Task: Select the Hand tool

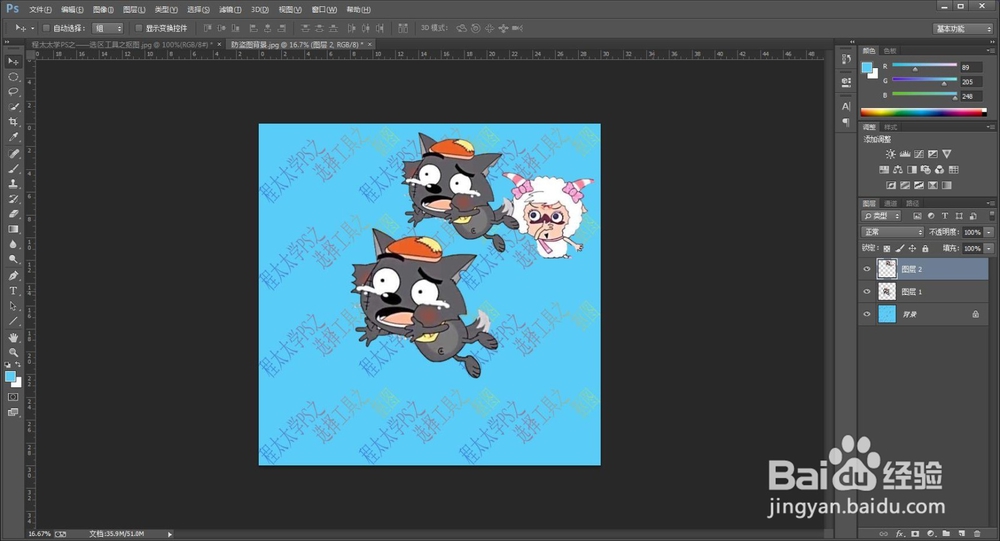Action: (13, 337)
